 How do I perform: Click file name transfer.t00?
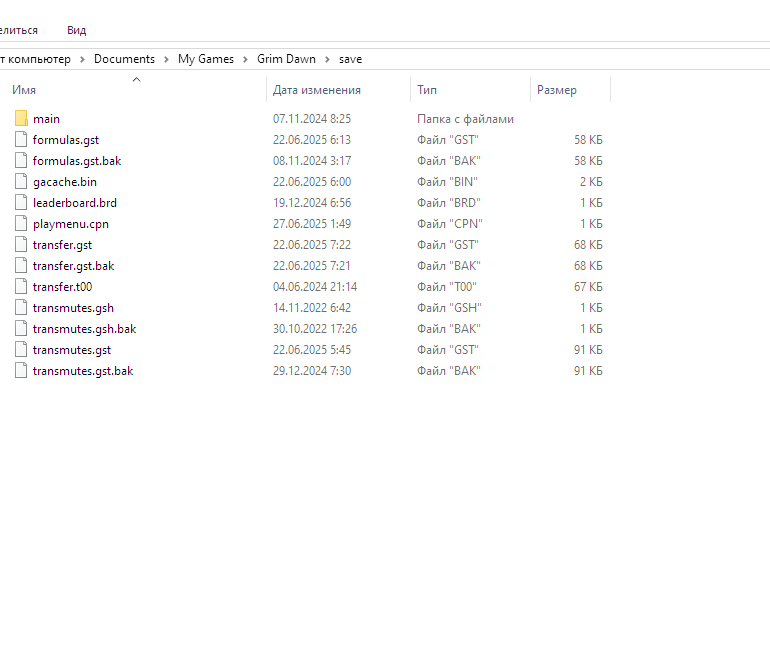pyautogui.click(x=62, y=287)
